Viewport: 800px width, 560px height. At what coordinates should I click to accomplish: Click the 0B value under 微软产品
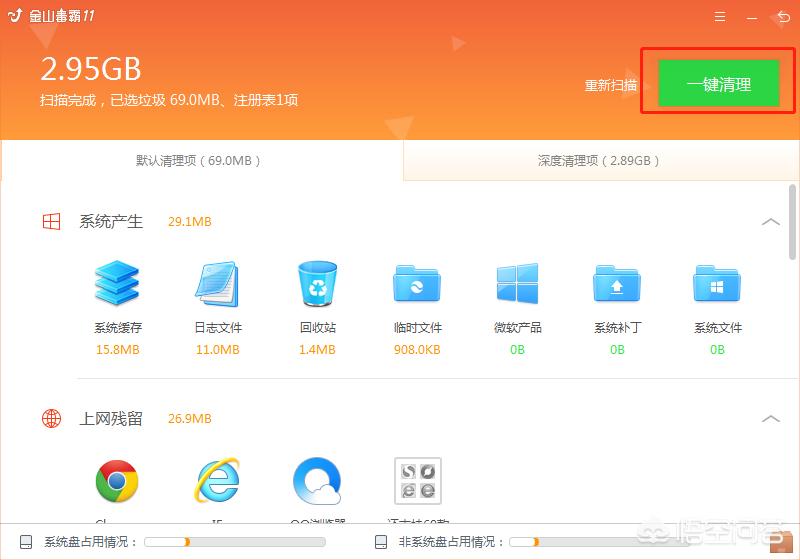[x=517, y=350]
